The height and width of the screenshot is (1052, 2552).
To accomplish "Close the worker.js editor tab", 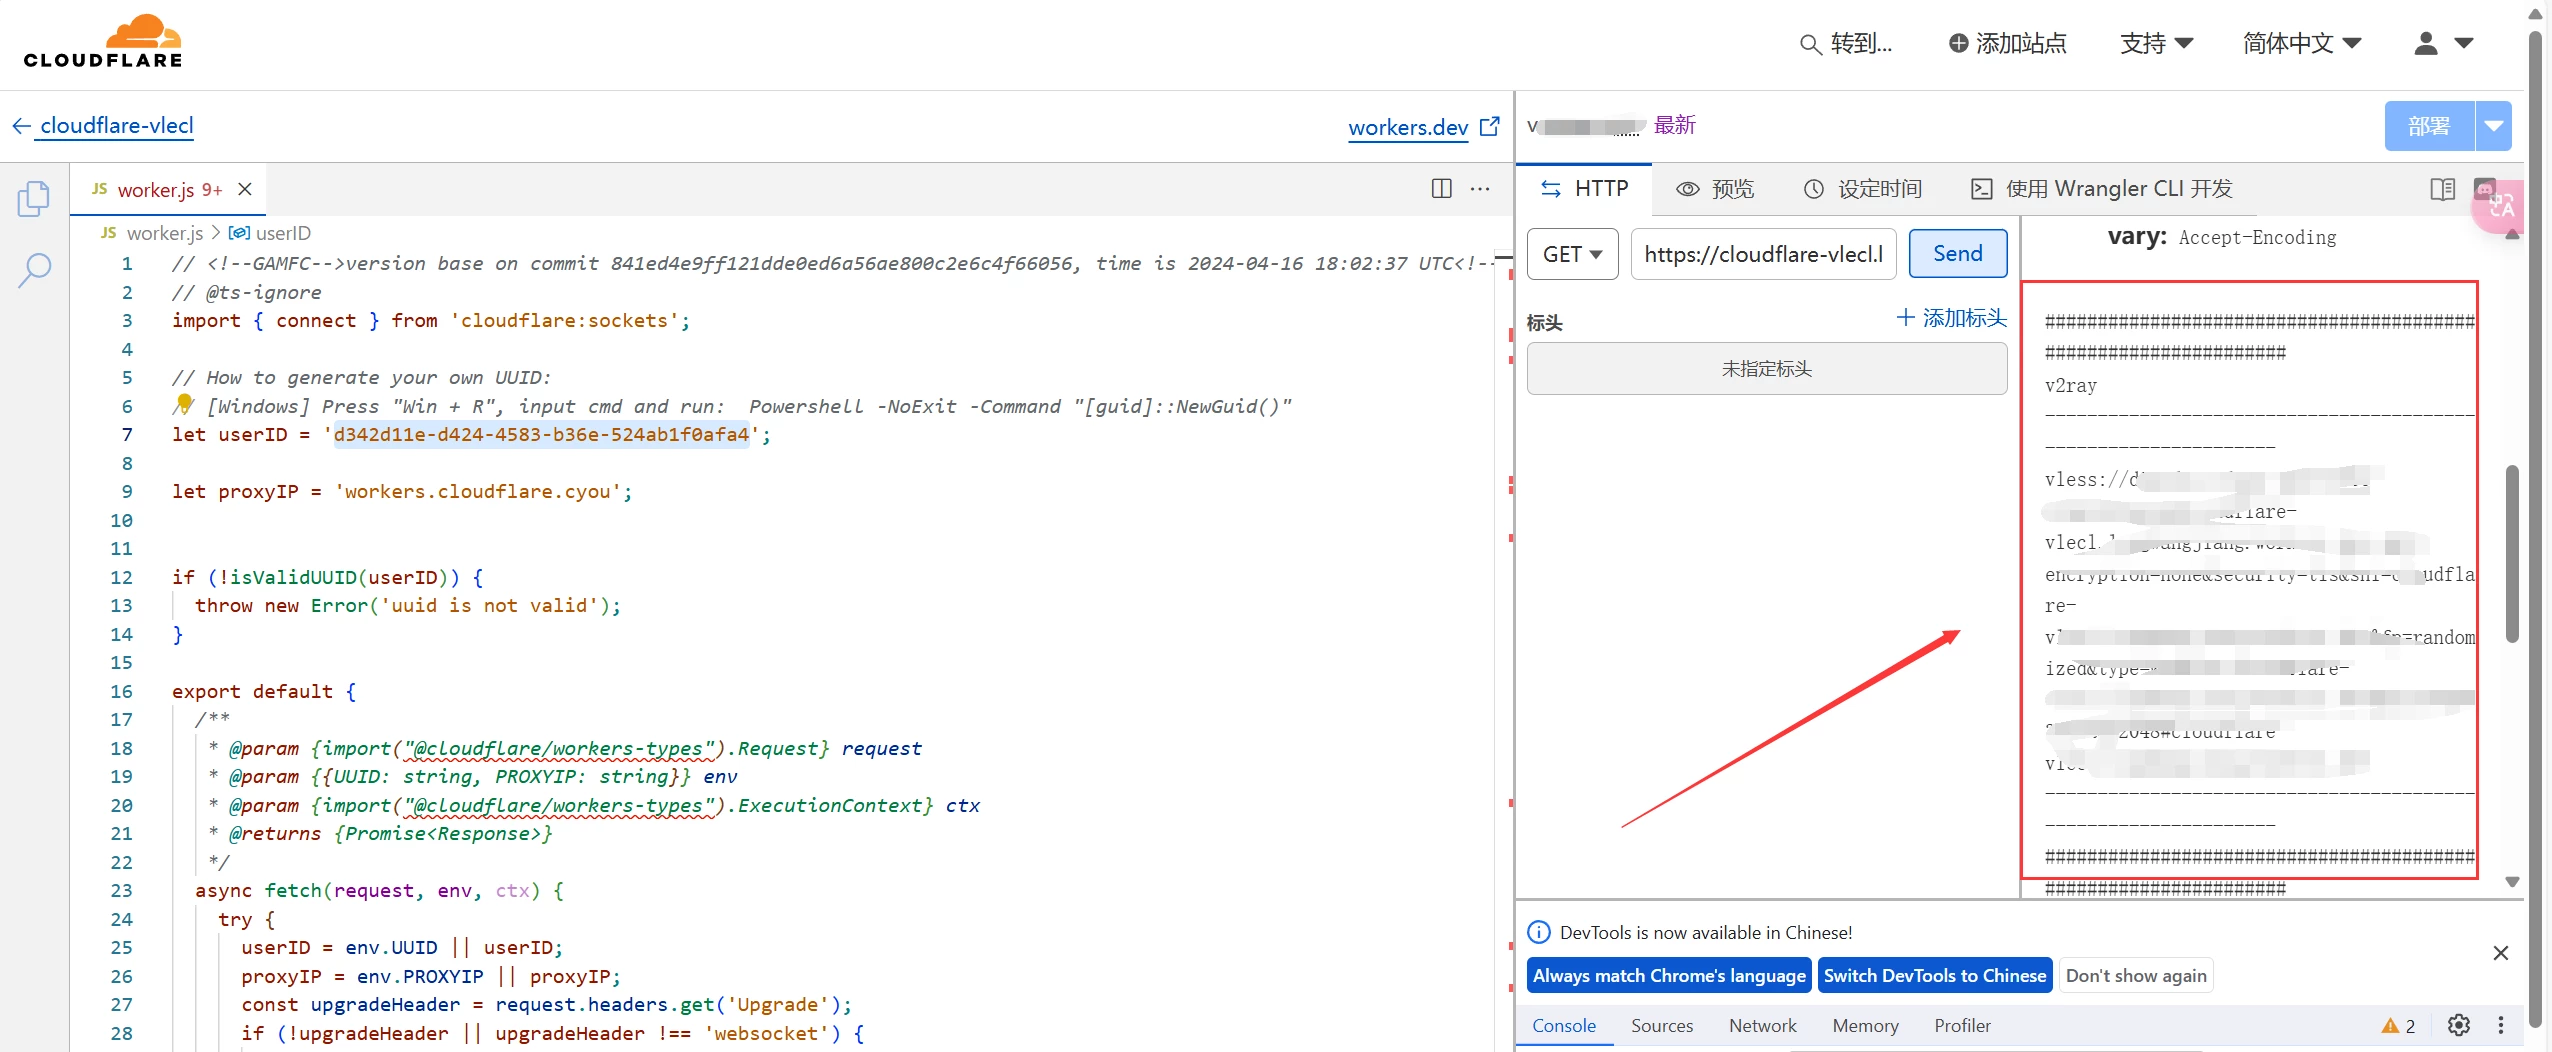I will pos(245,189).
